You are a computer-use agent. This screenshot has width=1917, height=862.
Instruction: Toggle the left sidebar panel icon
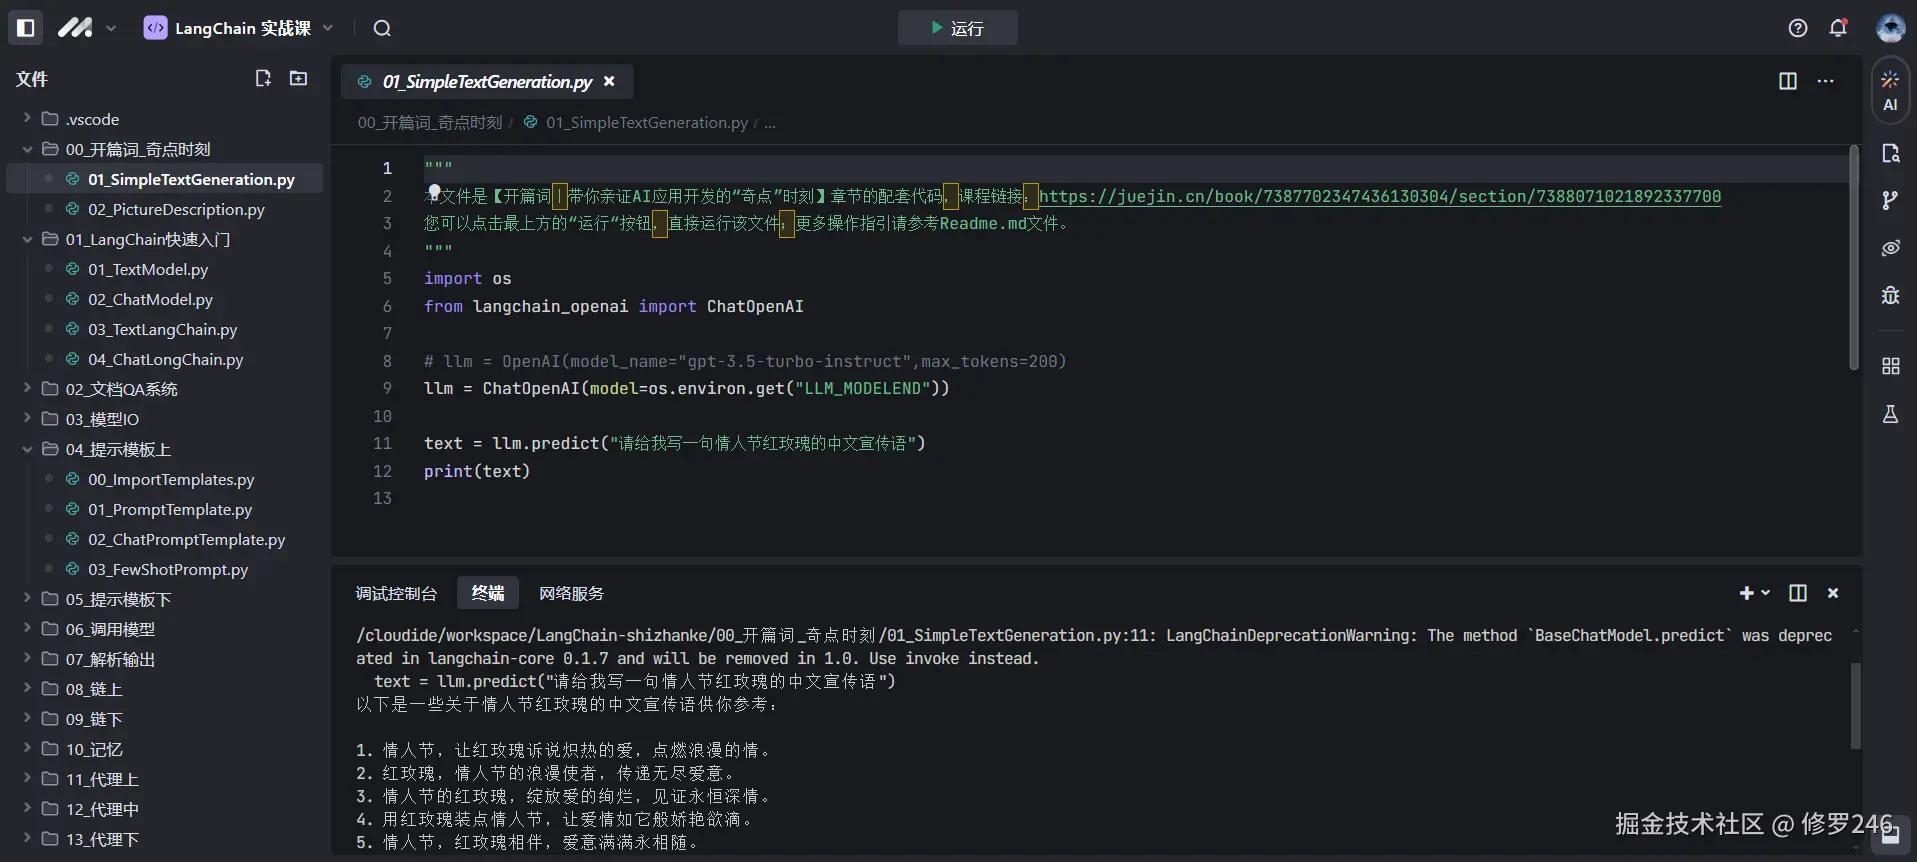tap(26, 28)
